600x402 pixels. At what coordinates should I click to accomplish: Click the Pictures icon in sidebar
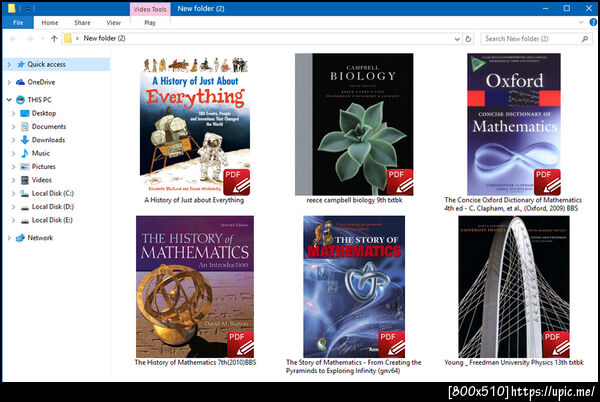pos(25,166)
